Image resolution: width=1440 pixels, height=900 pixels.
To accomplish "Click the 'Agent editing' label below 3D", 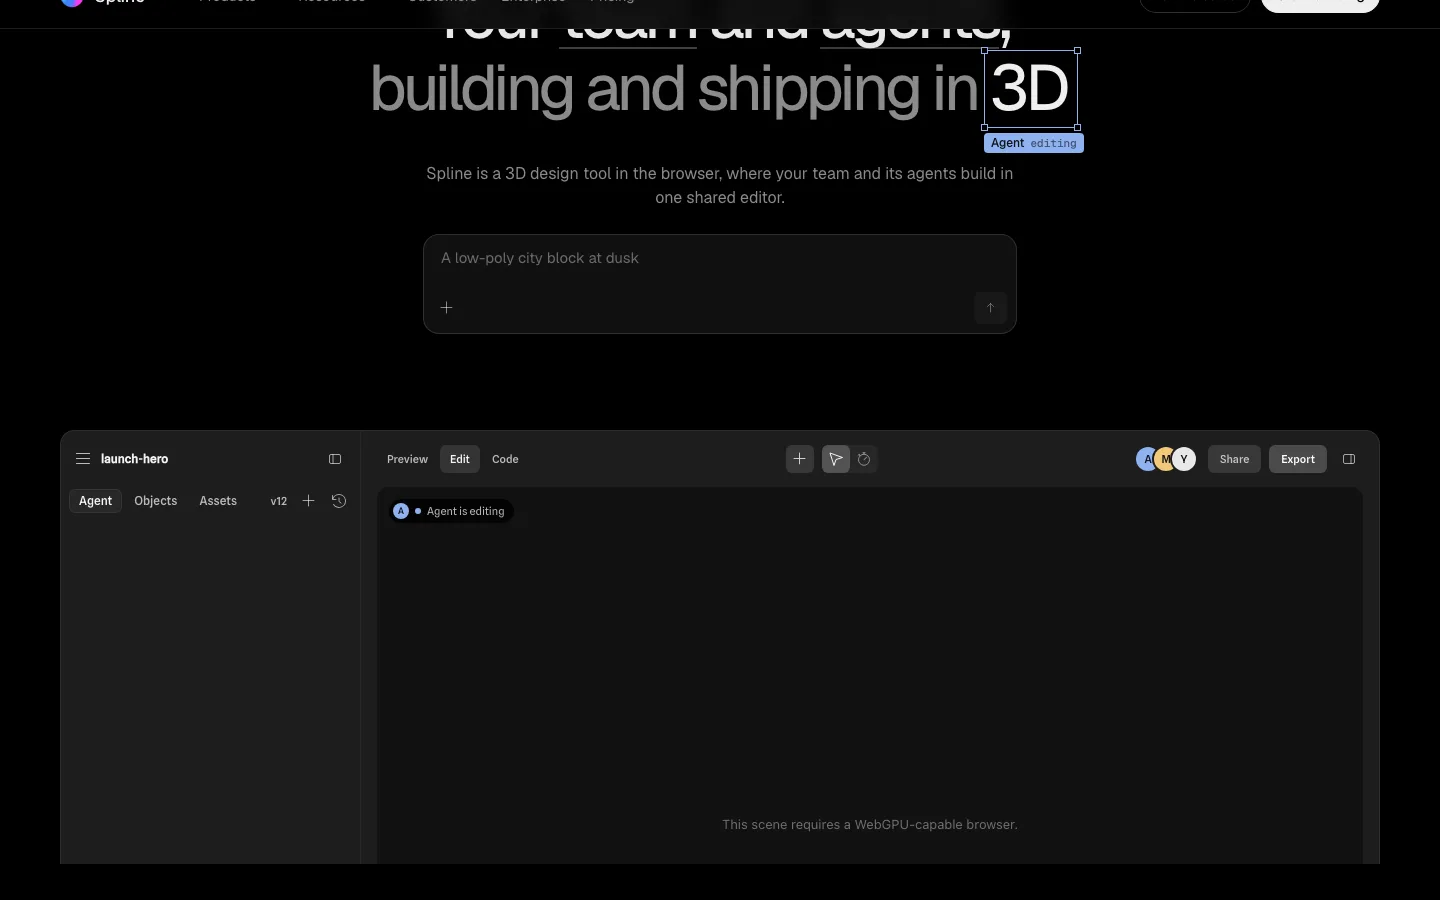I will tap(1034, 143).
